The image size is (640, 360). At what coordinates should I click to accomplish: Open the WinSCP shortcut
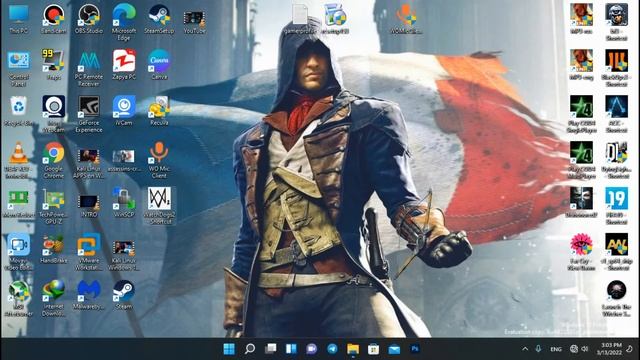124,203
